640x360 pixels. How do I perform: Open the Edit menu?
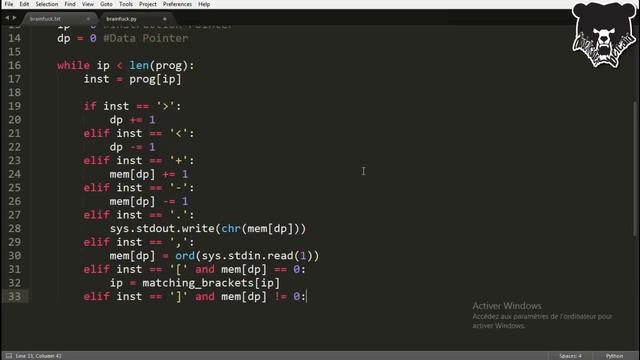click(x=24, y=4)
